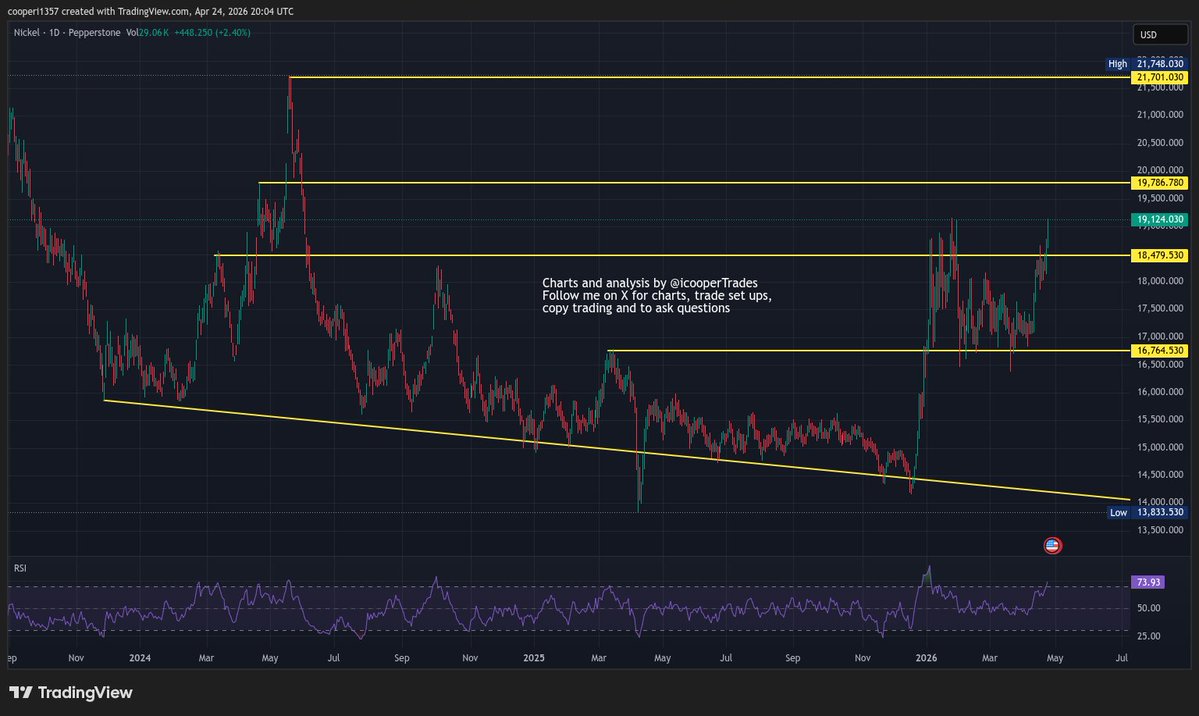Click the 20,500.000 price axis label
This screenshot has width=1199, height=716.
click(x=1160, y=143)
